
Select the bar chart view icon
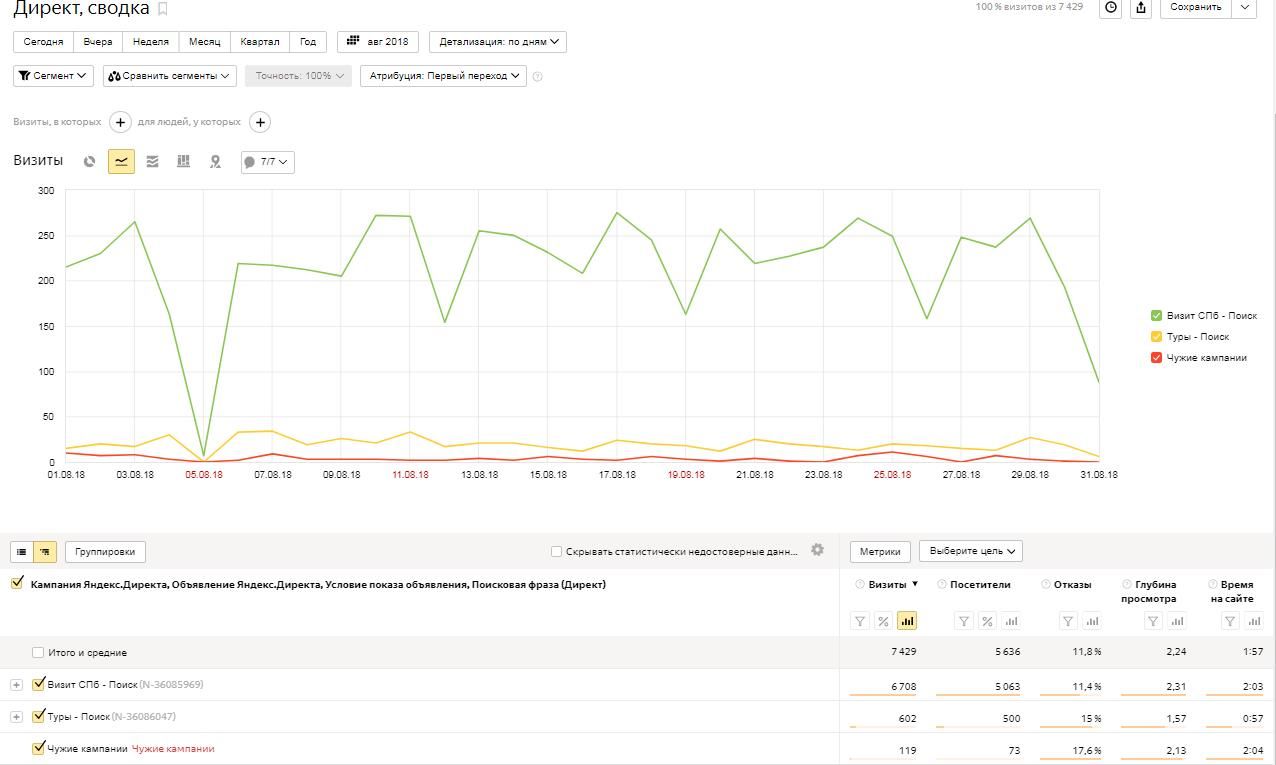pos(183,162)
